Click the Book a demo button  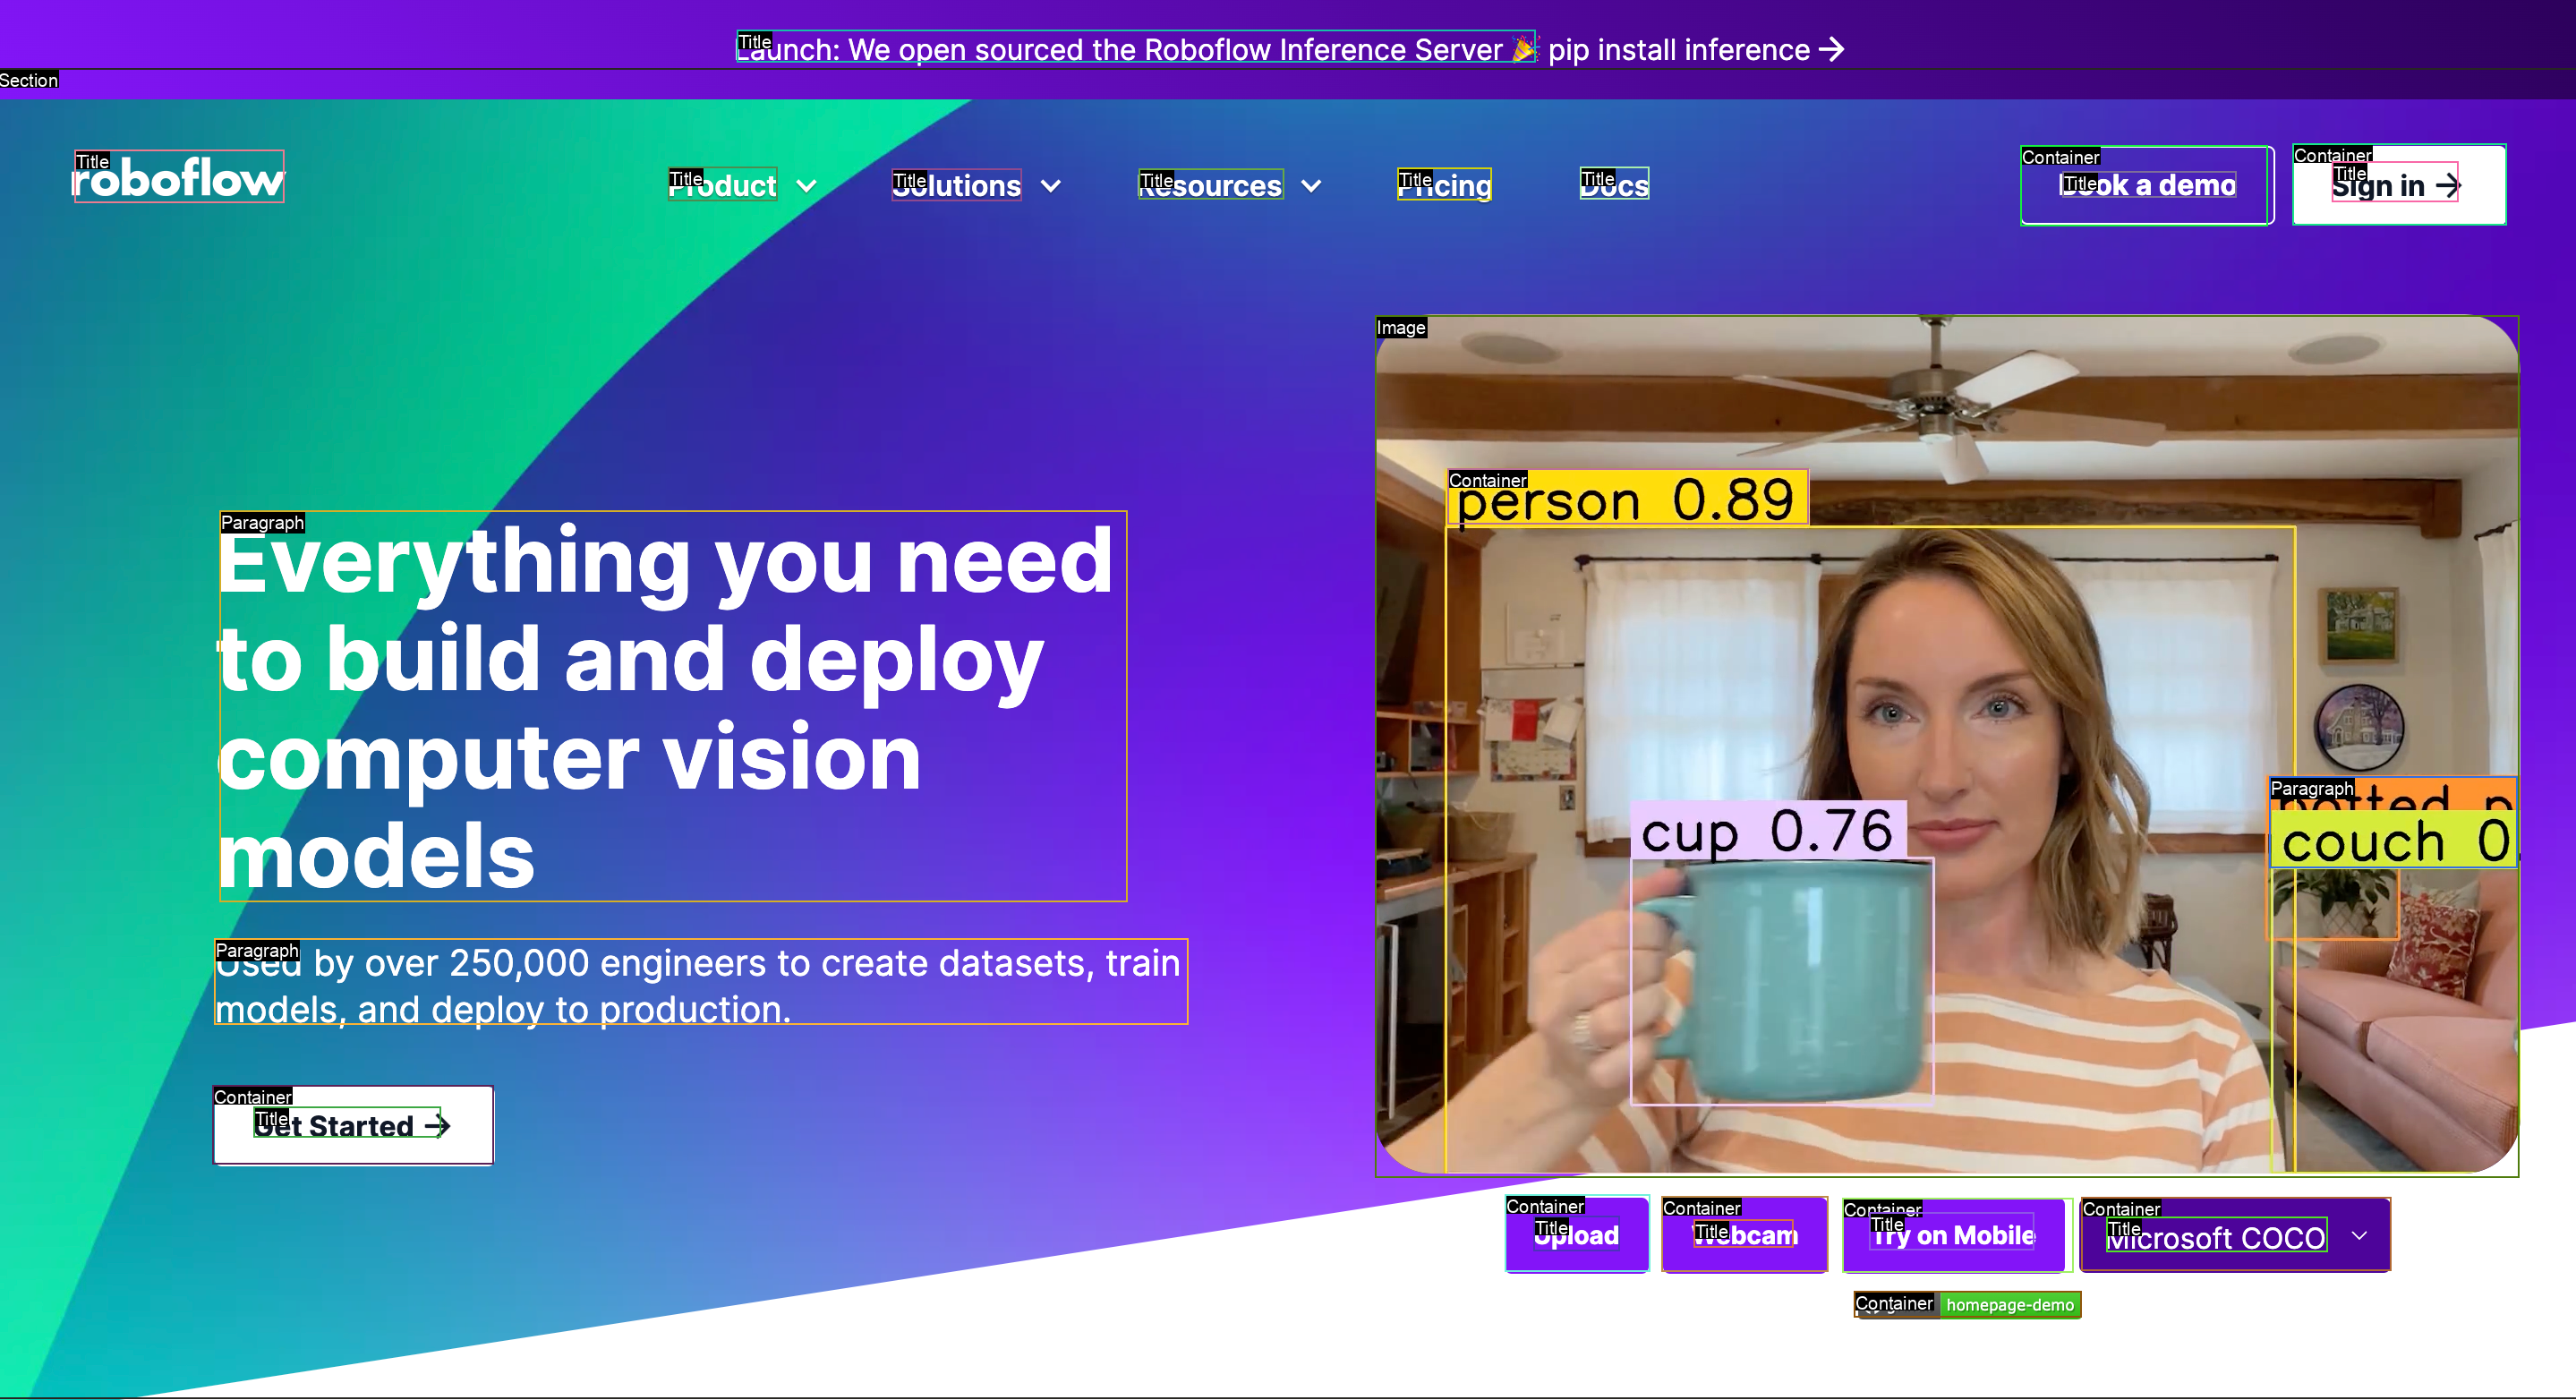click(2146, 186)
